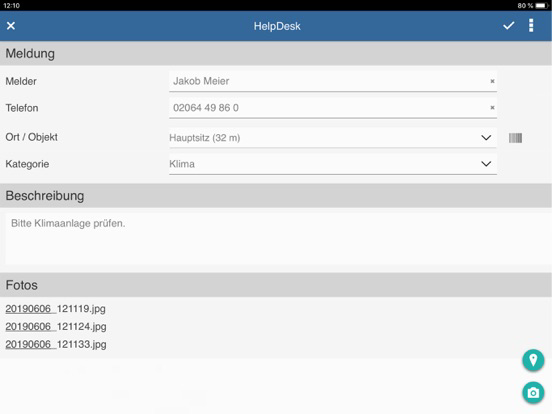Tap the location pin floating button
The width and height of the screenshot is (552, 414).
(x=533, y=360)
